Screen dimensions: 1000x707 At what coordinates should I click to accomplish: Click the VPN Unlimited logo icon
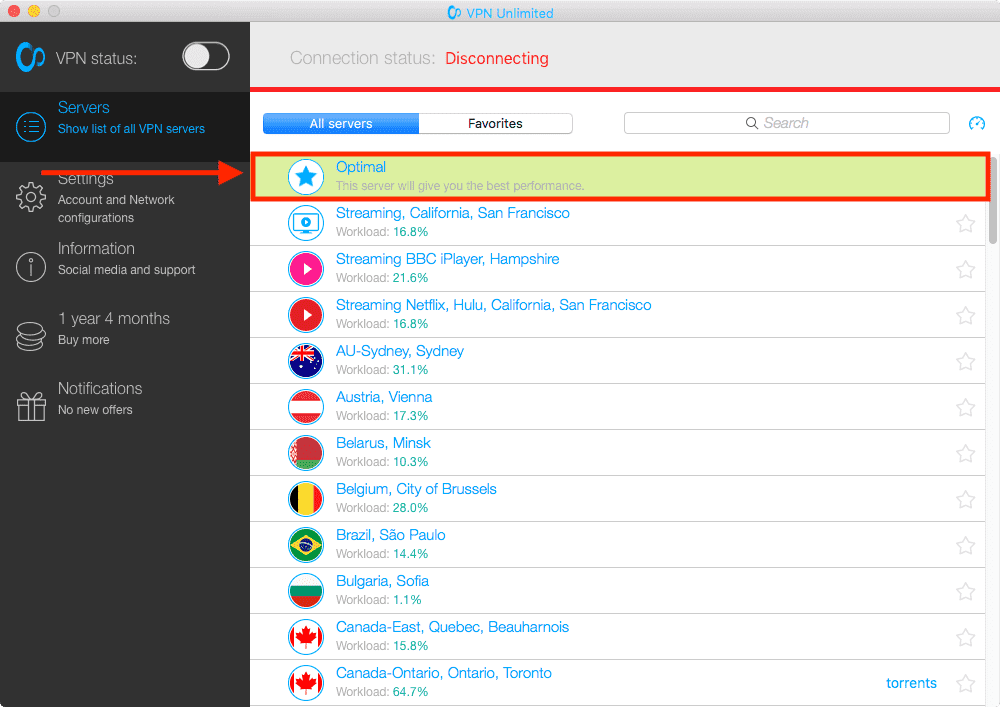point(31,57)
